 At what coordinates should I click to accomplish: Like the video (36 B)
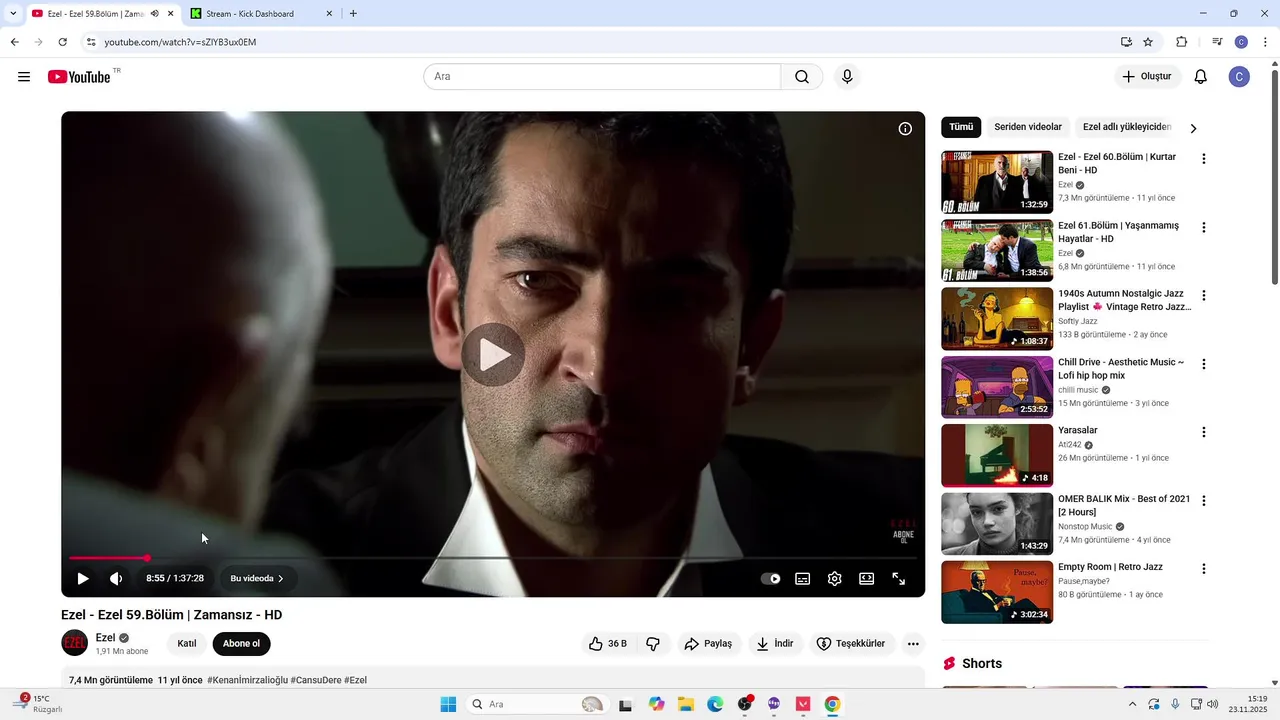[608, 644]
